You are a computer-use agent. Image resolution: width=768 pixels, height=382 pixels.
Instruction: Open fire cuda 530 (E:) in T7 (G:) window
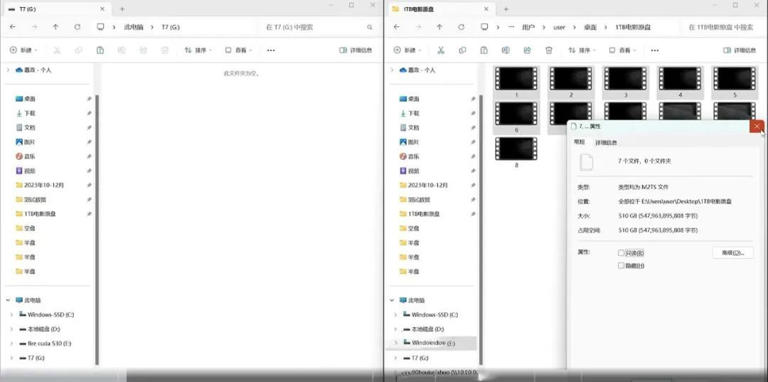pyautogui.click(x=45, y=344)
